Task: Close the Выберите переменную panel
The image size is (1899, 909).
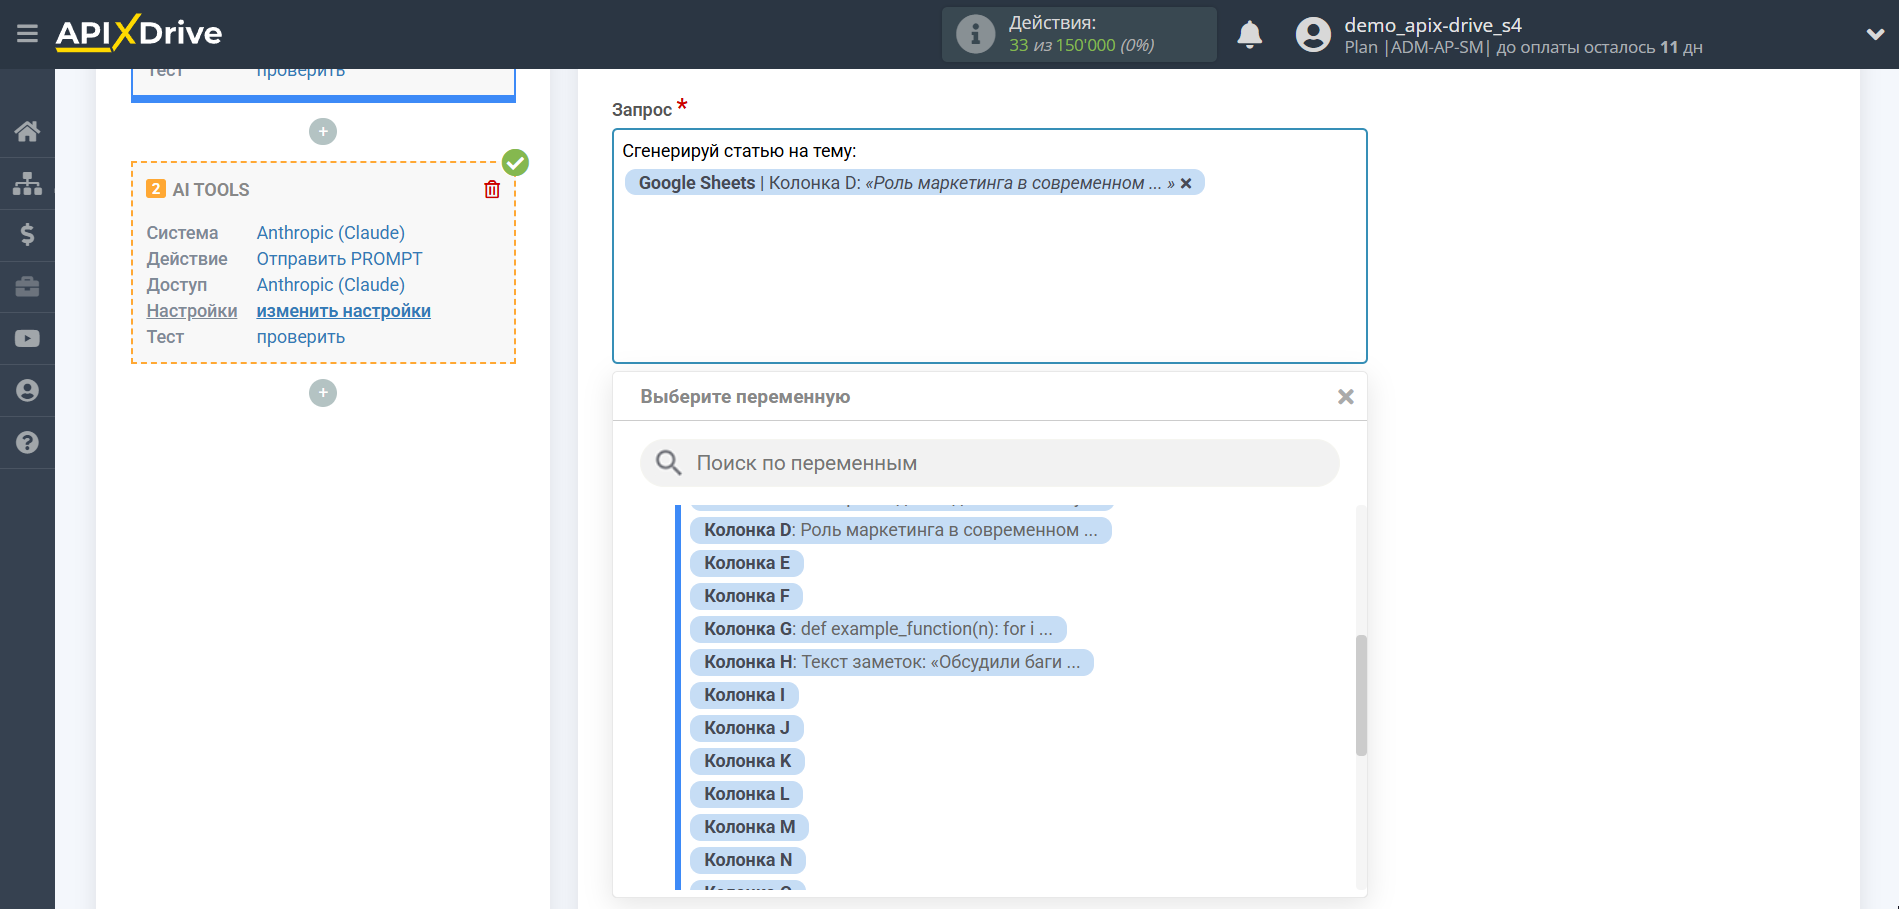Action: [x=1345, y=397]
